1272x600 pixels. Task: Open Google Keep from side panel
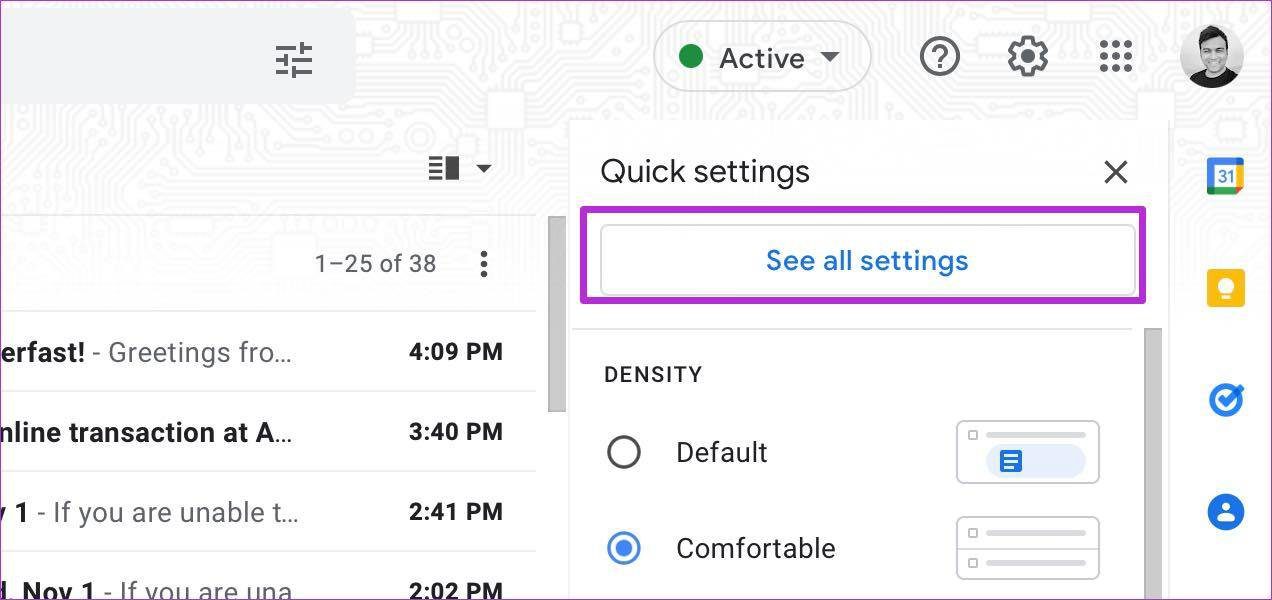pyautogui.click(x=1225, y=288)
